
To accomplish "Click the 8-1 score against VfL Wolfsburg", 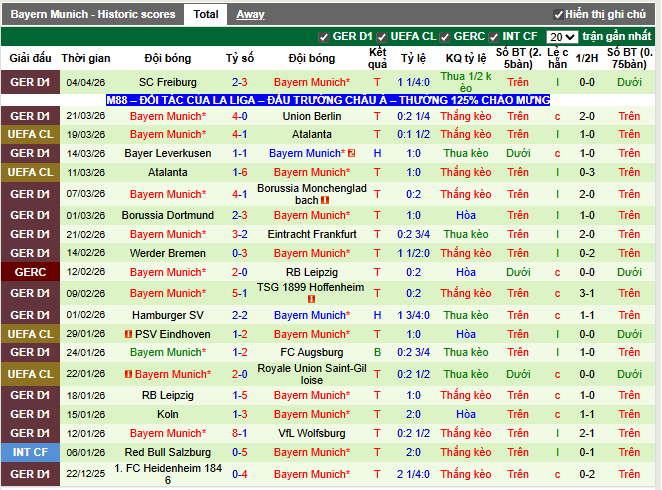I will (x=240, y=433).
